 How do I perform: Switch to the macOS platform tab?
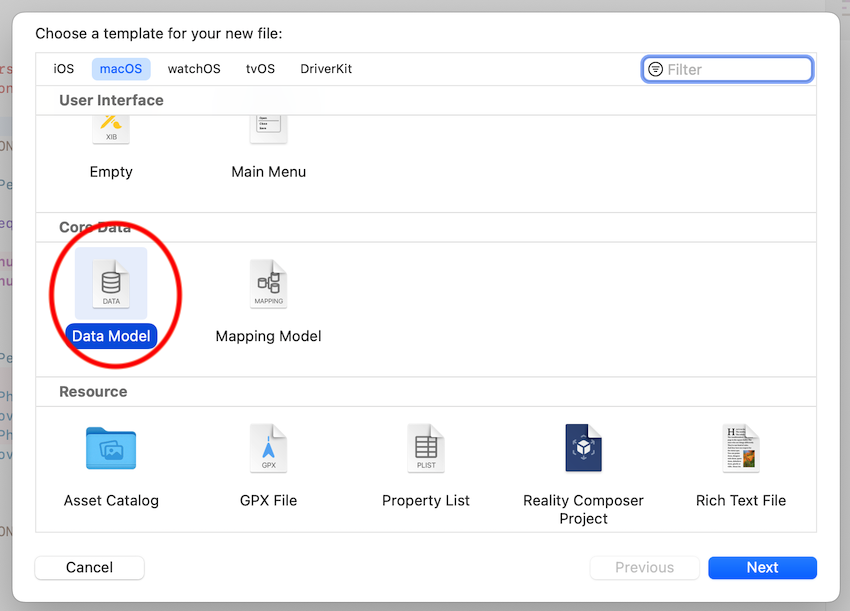pyautogui.click(x=121, y=69)
